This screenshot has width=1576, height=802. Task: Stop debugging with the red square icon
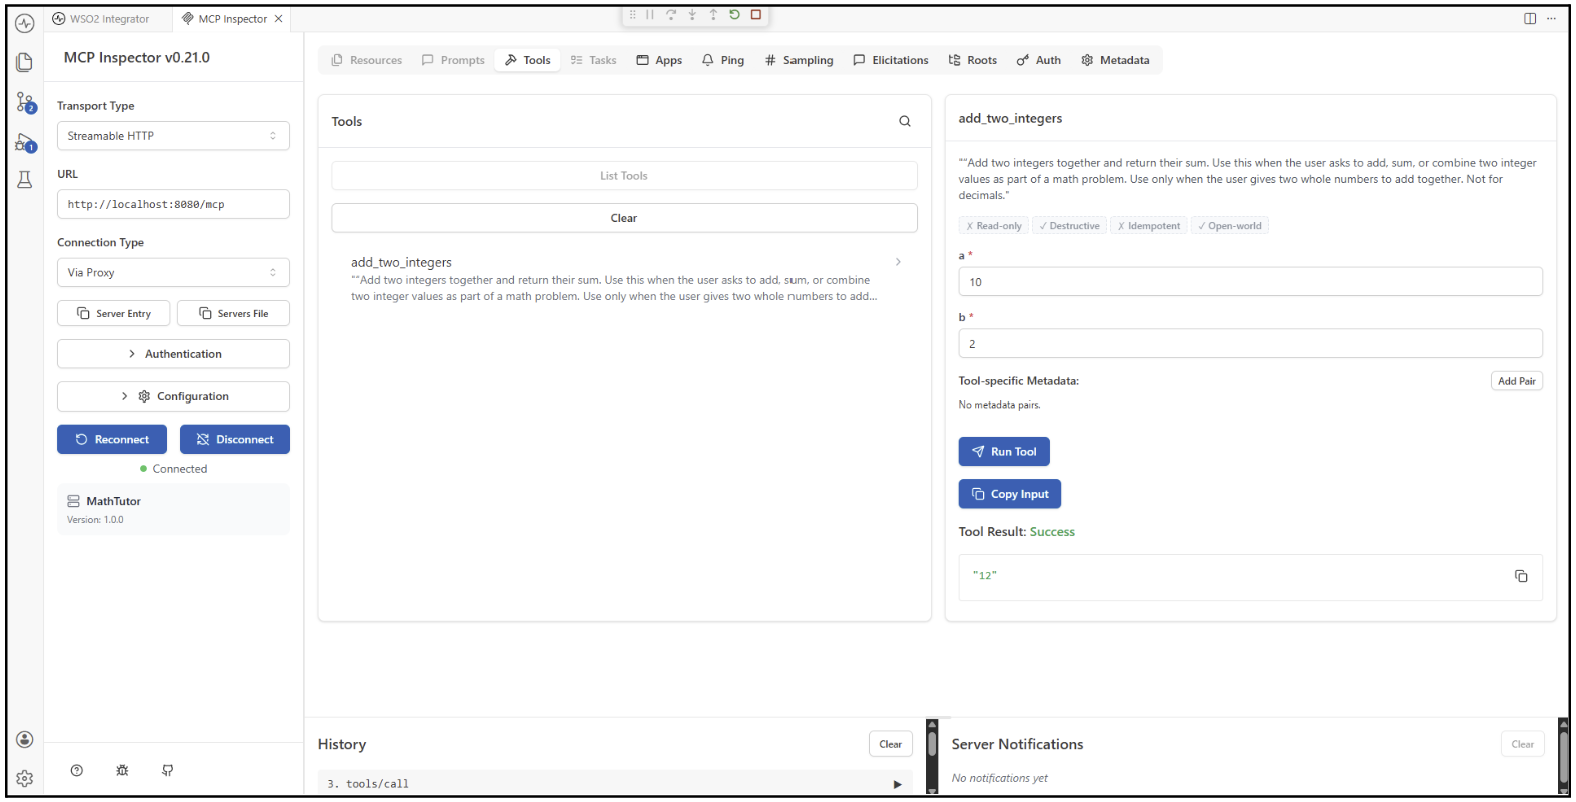point(756,15)
